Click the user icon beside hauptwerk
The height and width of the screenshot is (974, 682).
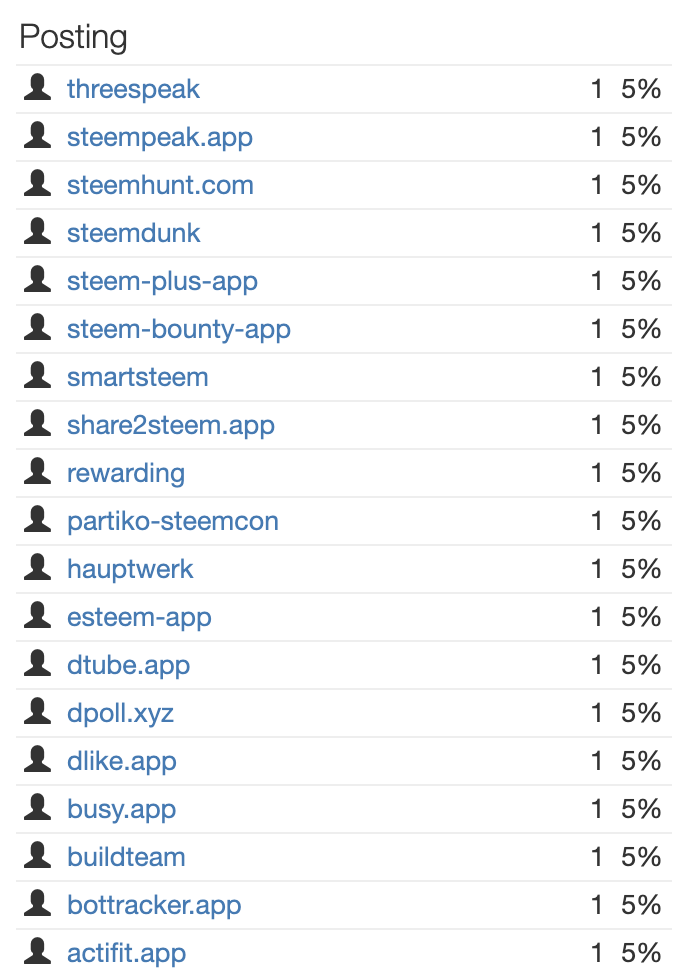[37, 568]
